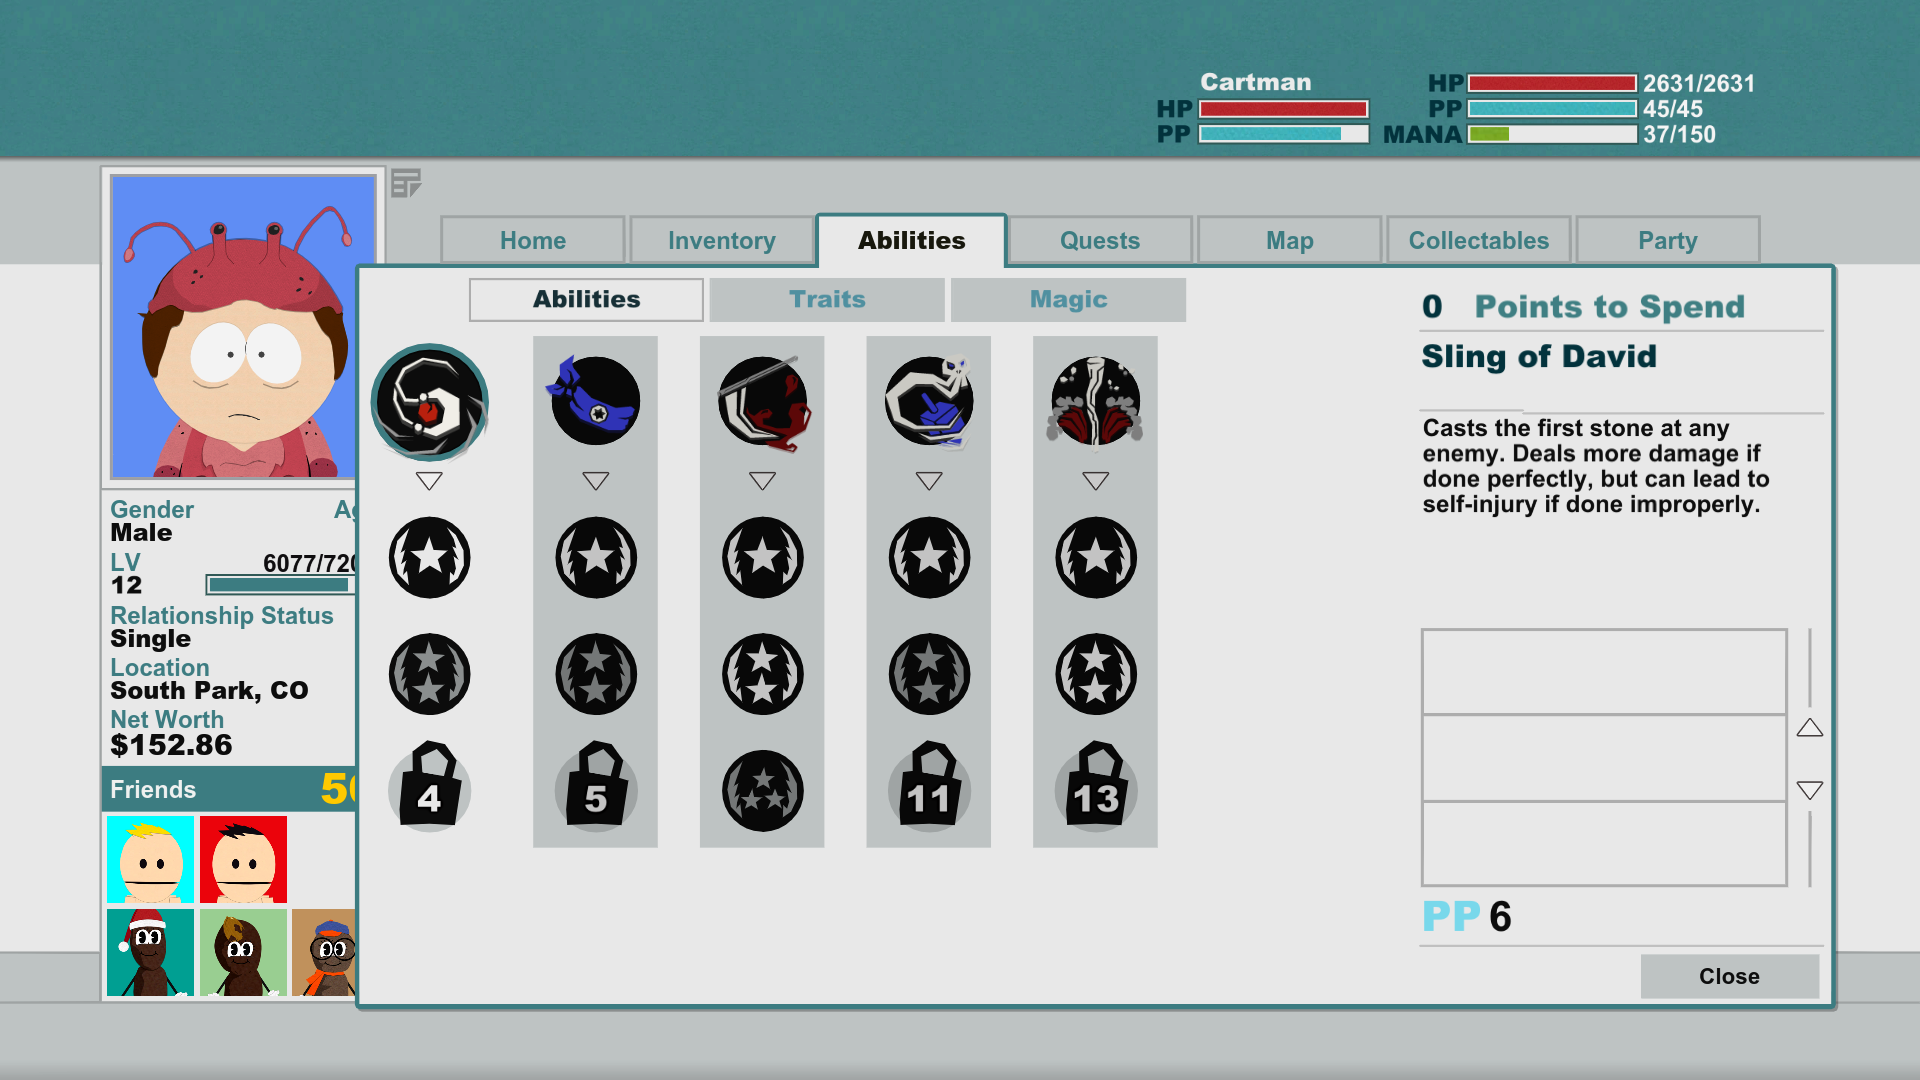Switch to the Traits sub-tab

(x=827, y=300)
